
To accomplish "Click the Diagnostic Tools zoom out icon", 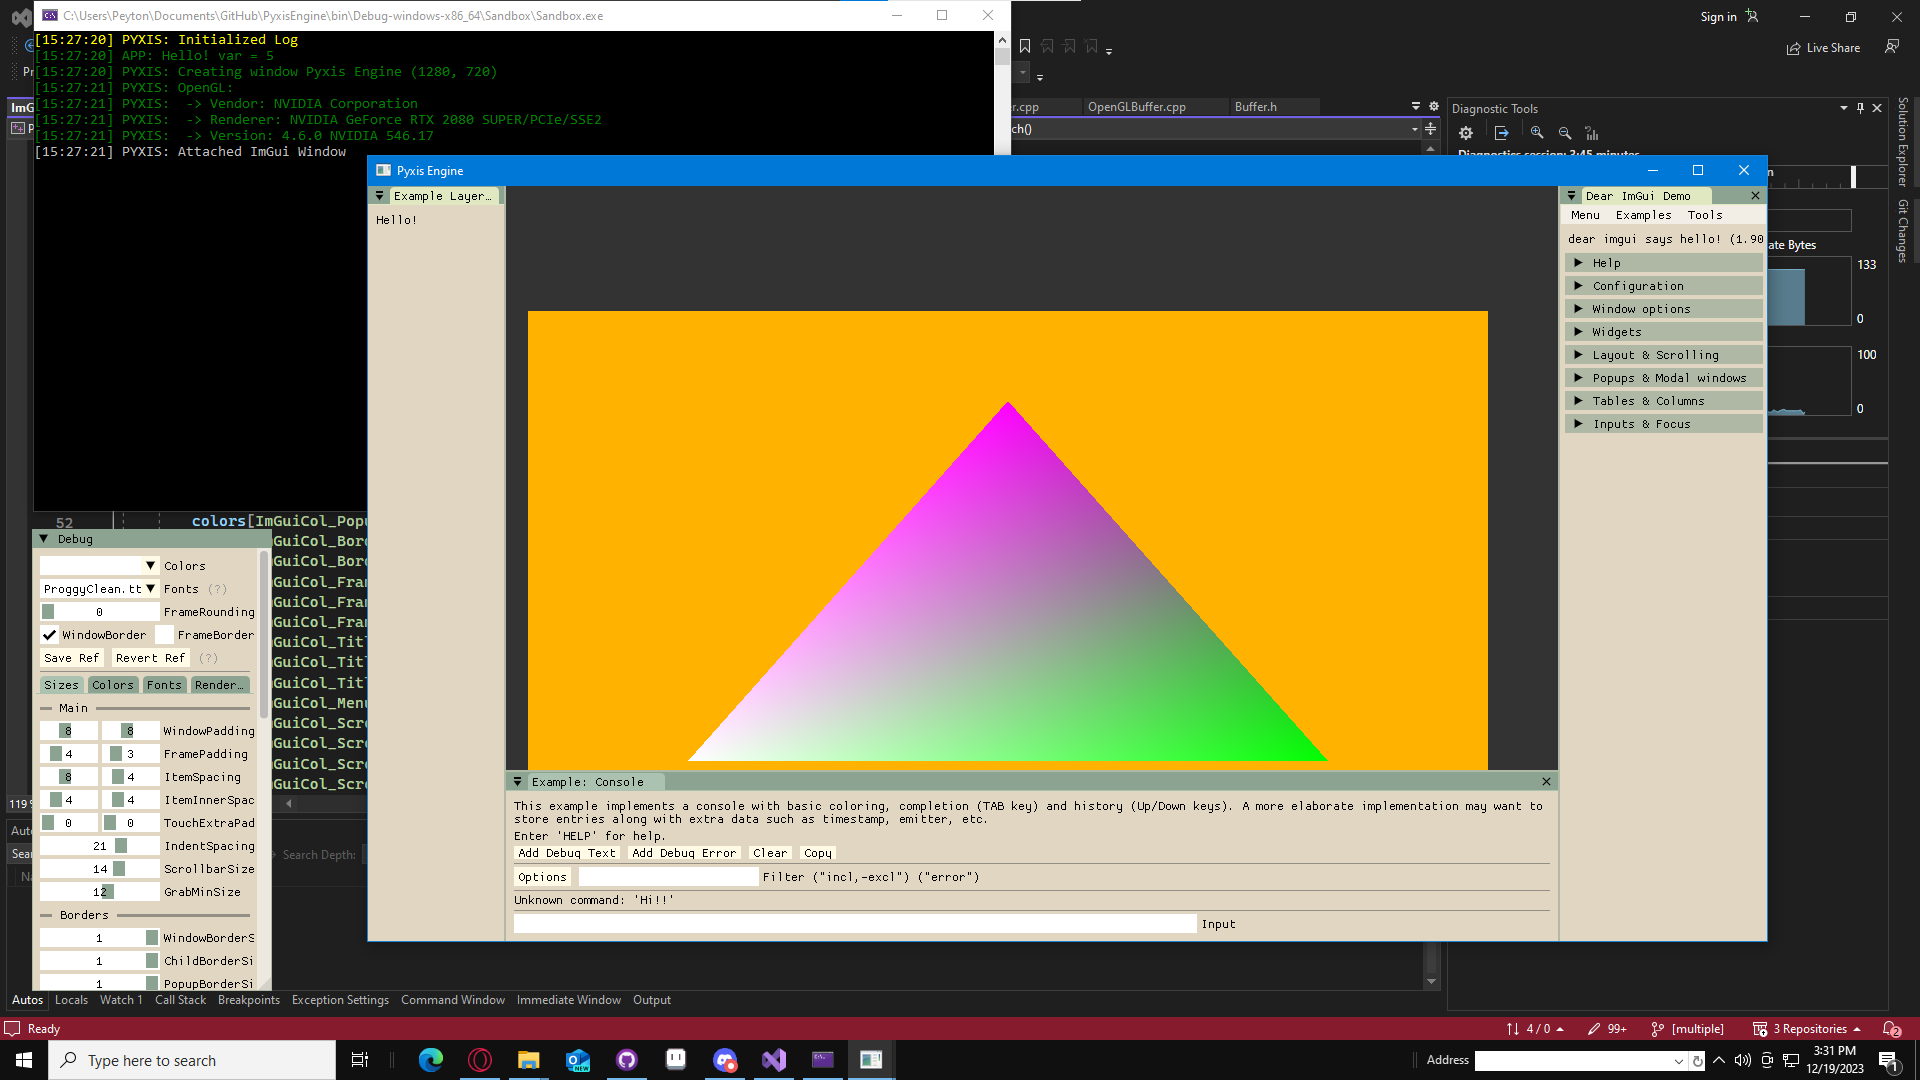I will tap(1565, 133).
